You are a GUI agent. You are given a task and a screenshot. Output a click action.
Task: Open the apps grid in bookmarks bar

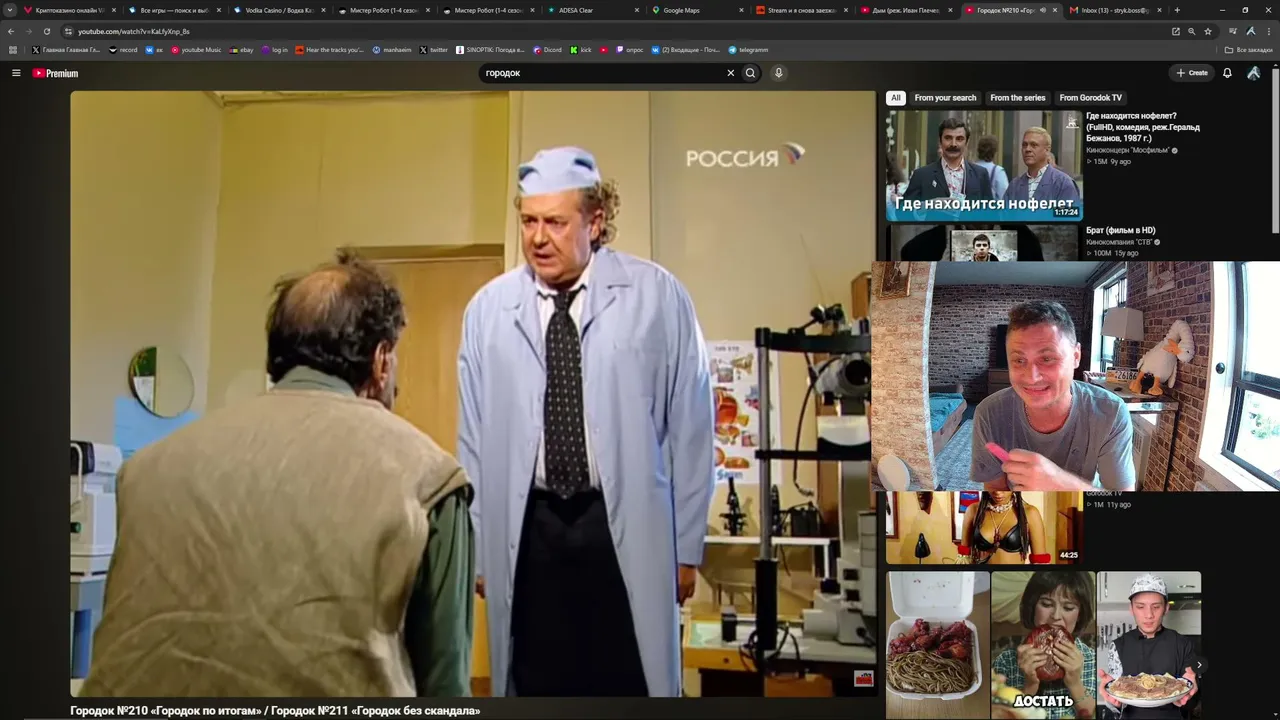(x=13, y=50)
